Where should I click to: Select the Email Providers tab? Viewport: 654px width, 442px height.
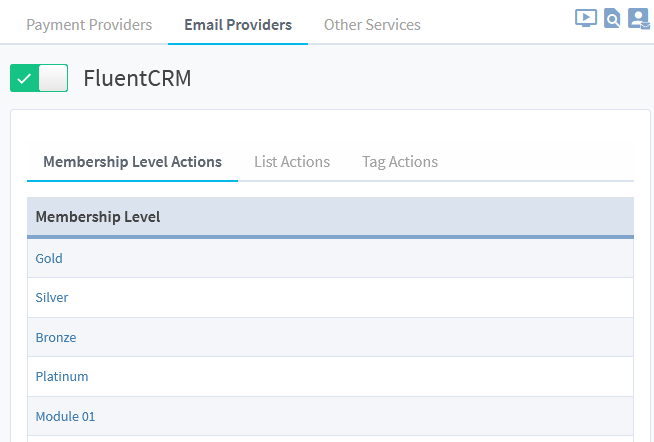238,24
